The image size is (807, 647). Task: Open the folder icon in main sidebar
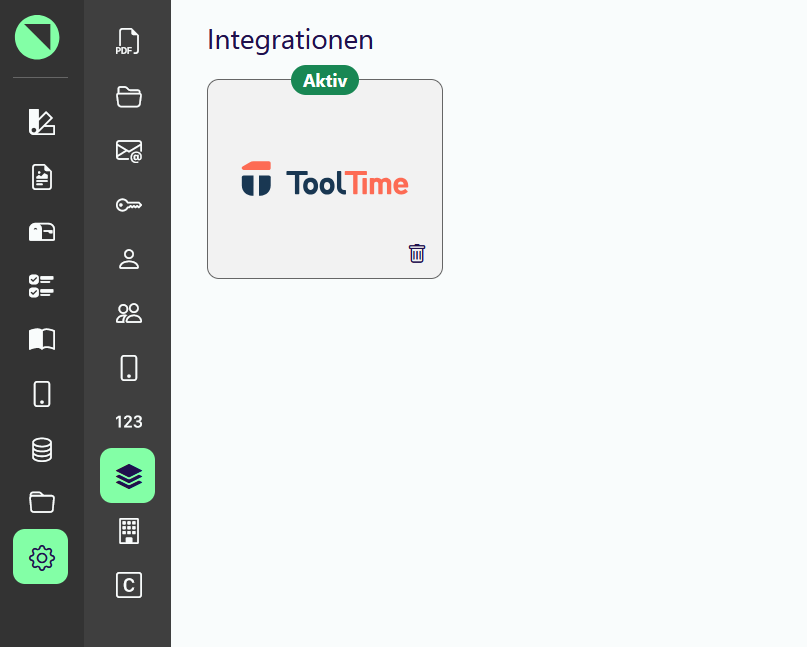click(x=42, y=502)
